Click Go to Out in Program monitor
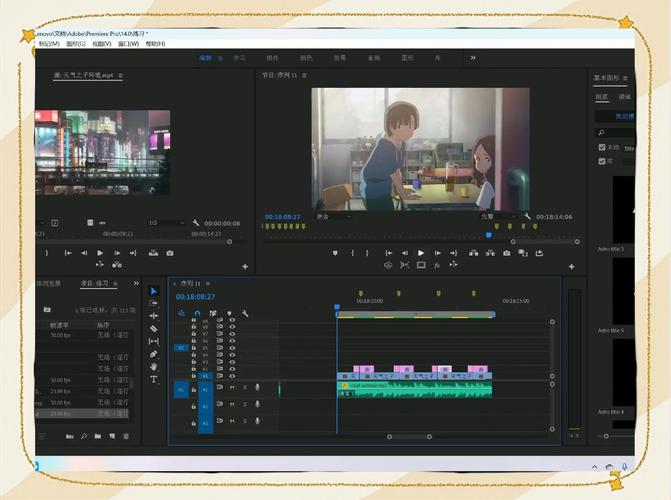The image size is (671, 500). [454, 253]
